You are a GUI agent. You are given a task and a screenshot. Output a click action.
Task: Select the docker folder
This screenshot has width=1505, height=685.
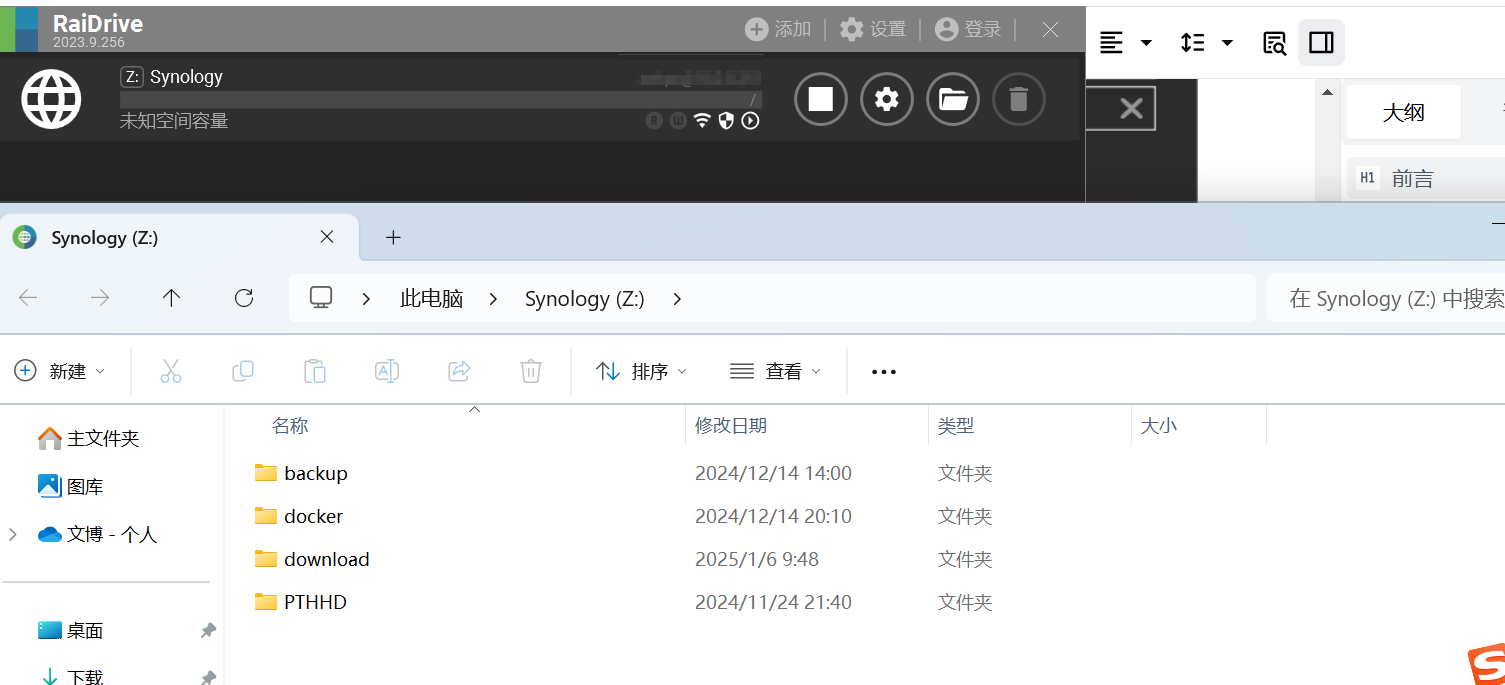313,516
